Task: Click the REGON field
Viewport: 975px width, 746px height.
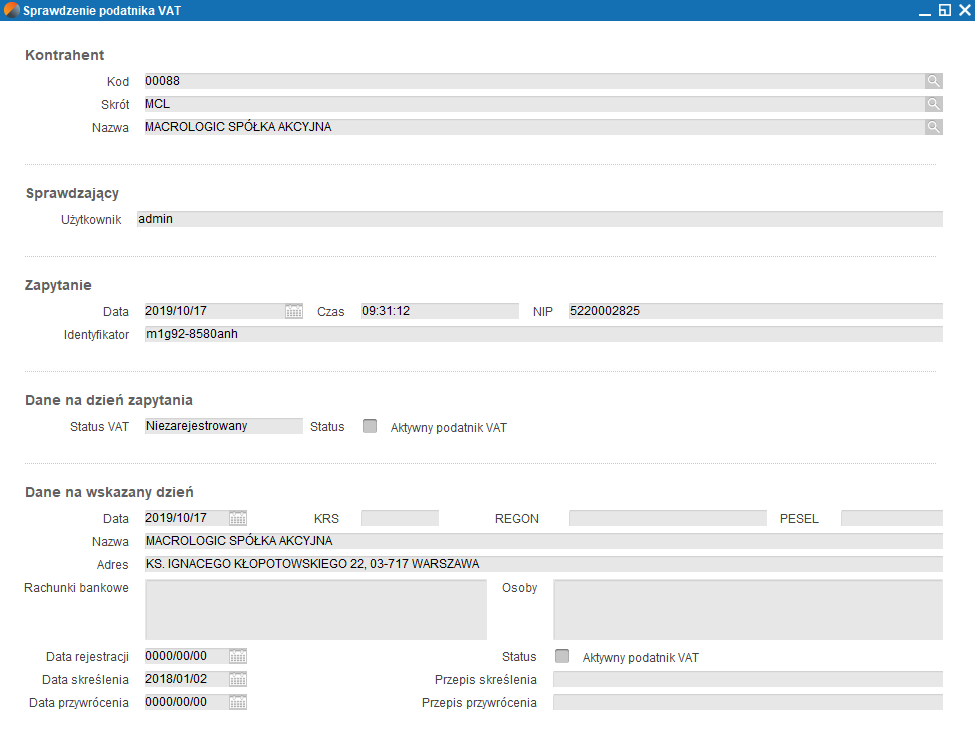Action: pos(666,518)
